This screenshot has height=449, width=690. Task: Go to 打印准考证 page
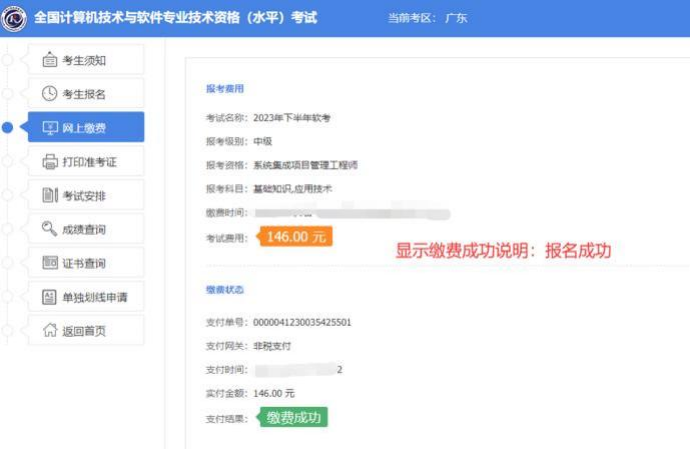click(86, 162)
